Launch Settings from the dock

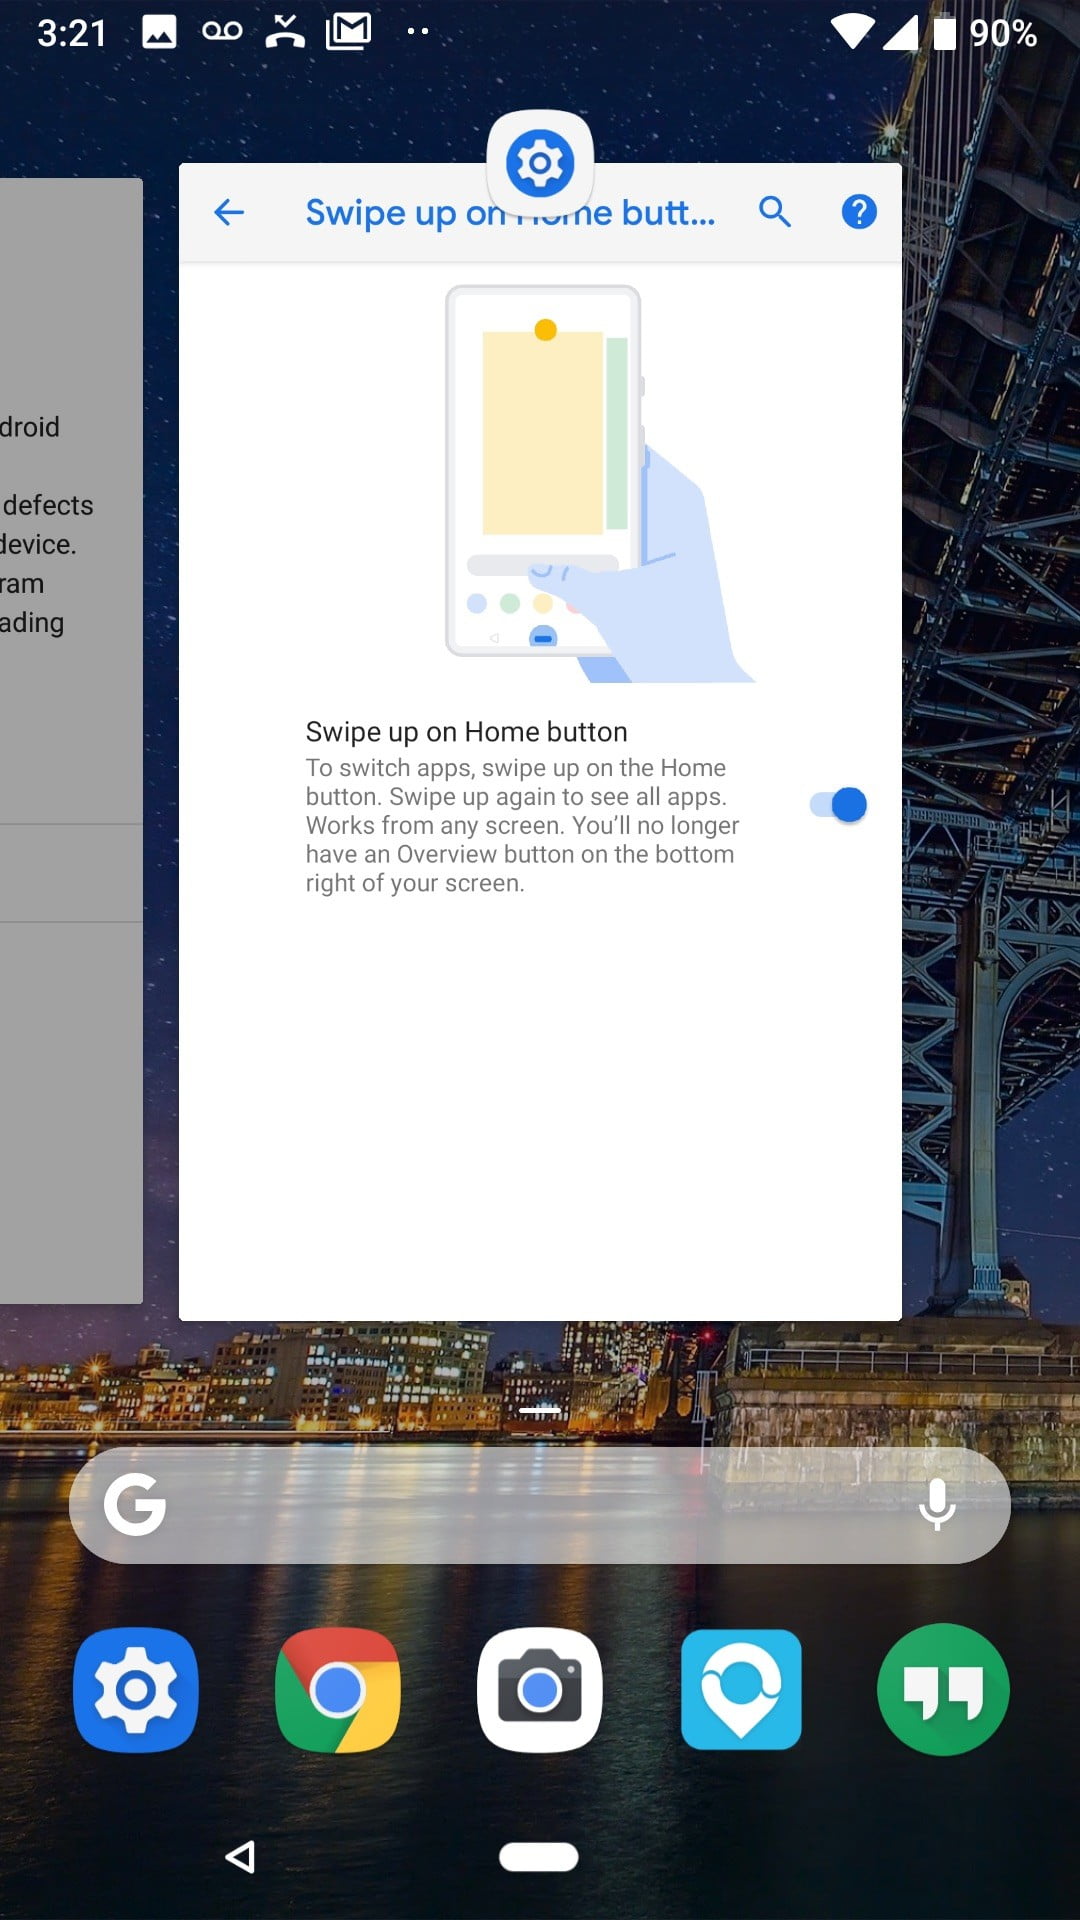pos(136,1690)
